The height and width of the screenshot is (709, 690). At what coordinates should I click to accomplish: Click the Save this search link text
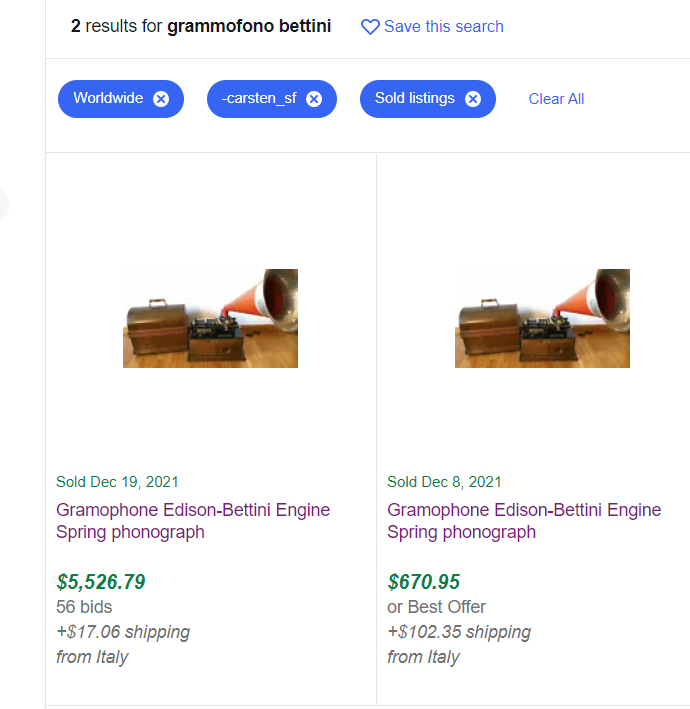tap(443, 27)
